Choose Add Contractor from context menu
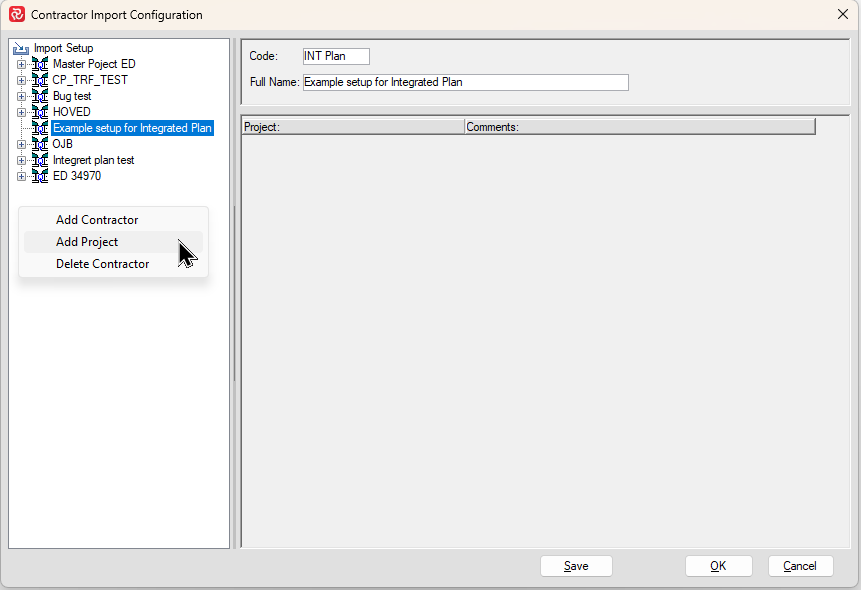This screenshot has width=861, height=590. [97, 220]
